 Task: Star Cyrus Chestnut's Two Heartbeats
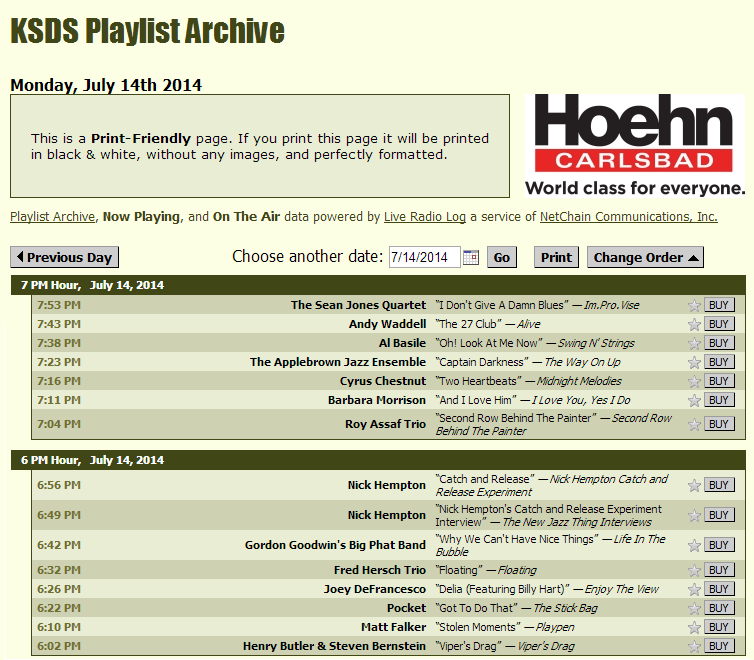694,381
